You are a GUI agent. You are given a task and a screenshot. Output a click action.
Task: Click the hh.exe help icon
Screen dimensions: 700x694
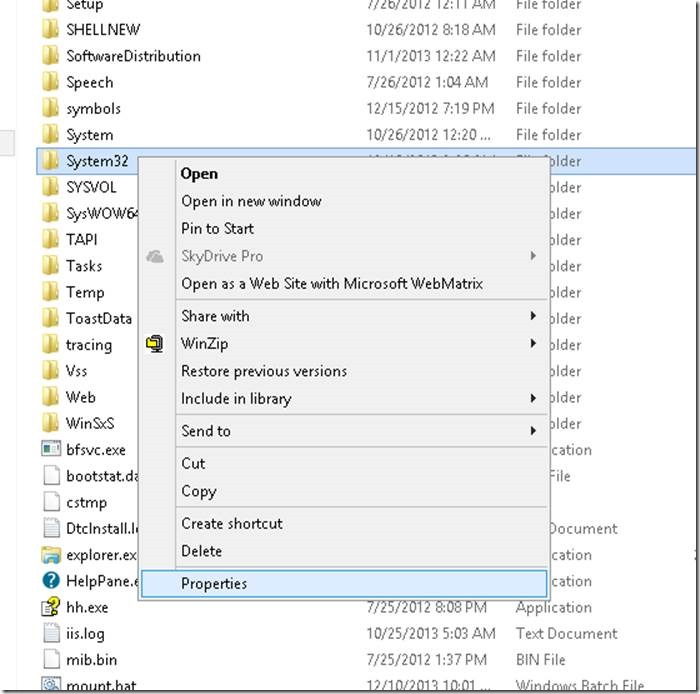51,607
